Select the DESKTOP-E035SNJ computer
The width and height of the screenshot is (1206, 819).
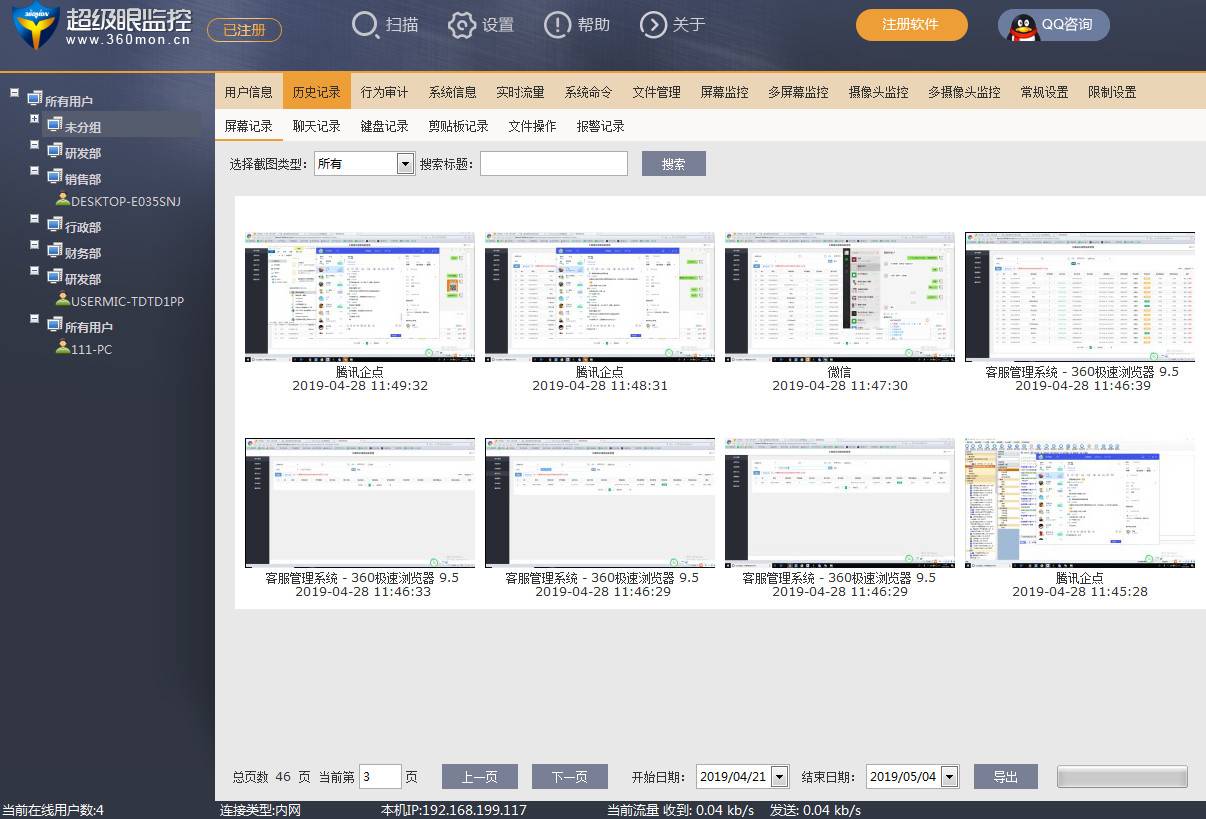[126, 201]
